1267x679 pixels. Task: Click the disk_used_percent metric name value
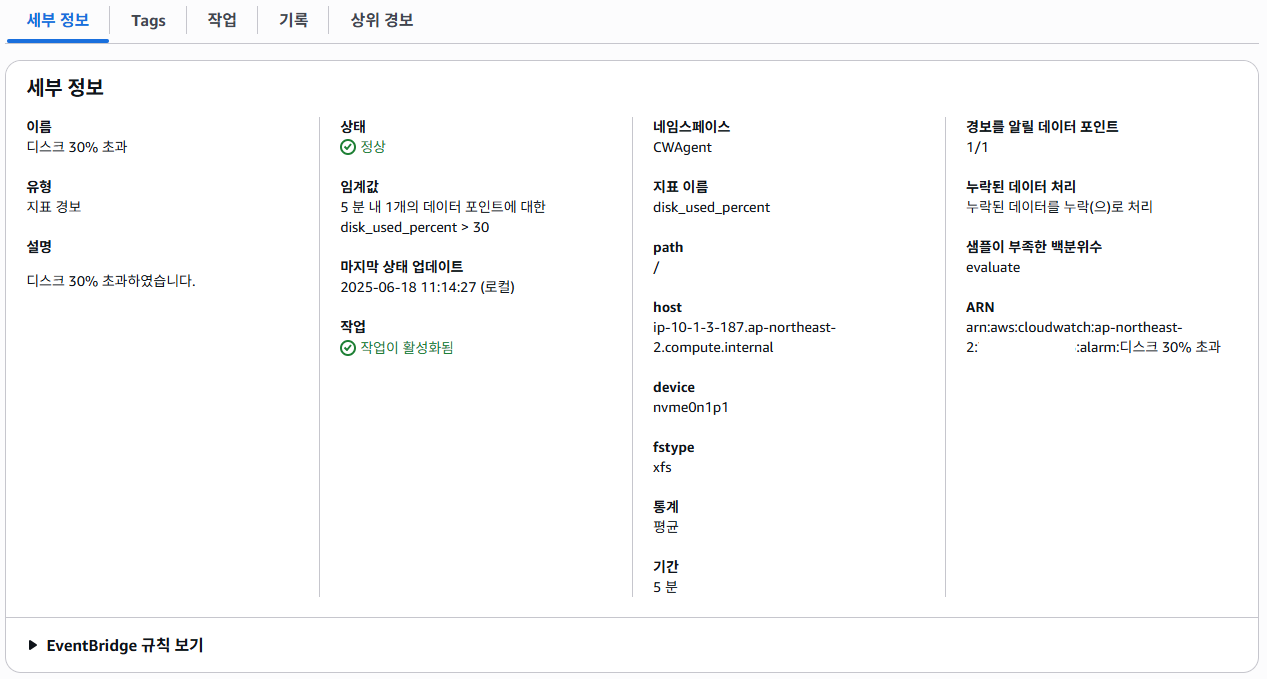(711, 207)
